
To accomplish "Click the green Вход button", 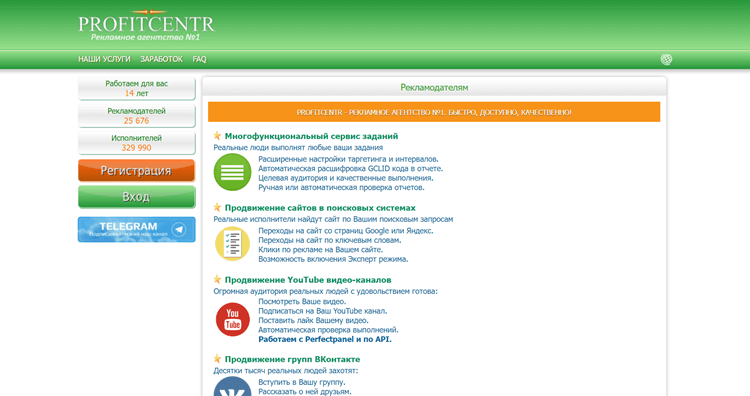I will coord(136,197).
